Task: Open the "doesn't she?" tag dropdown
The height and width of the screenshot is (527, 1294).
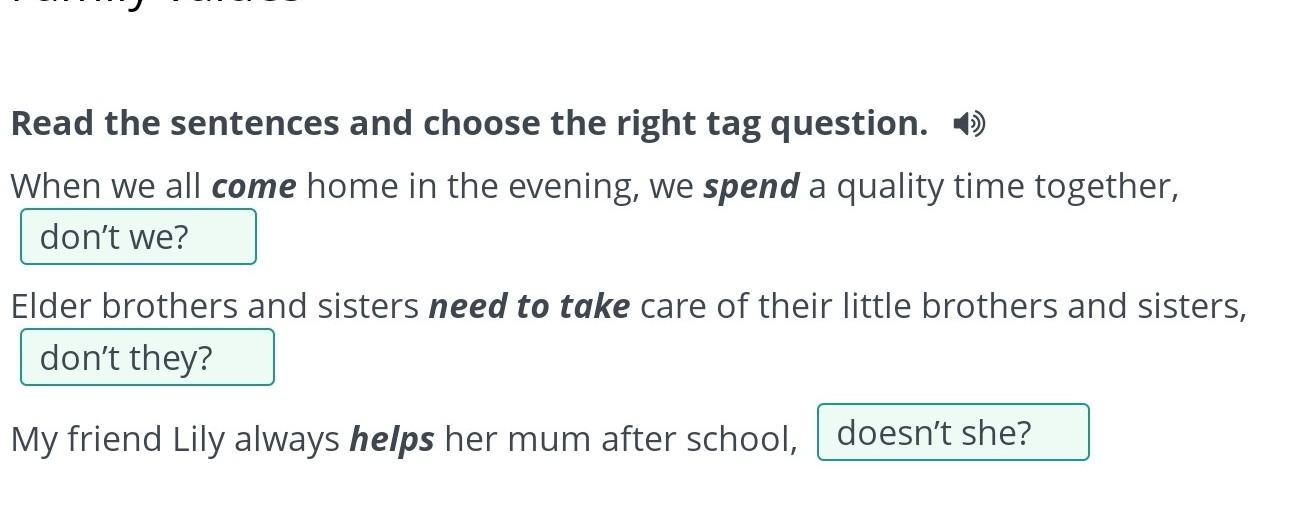Action: (952, 433)
